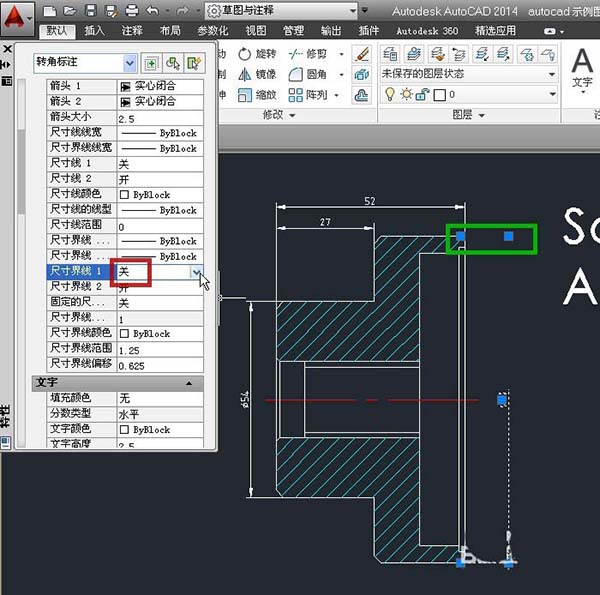Screen dimensions: 600x595
Task: Click the Save disk icon
Action: [90, 11]
